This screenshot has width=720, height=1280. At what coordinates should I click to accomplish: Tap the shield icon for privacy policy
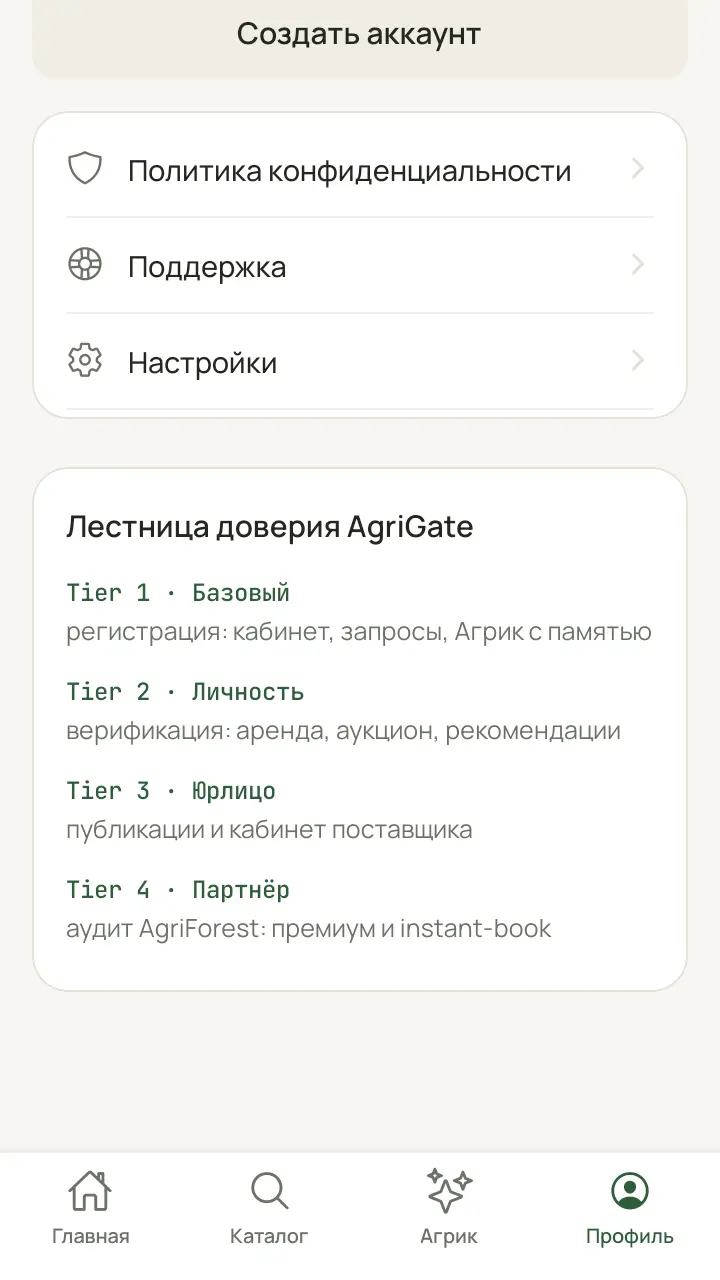pyautogui.click(x=85, y=169)
